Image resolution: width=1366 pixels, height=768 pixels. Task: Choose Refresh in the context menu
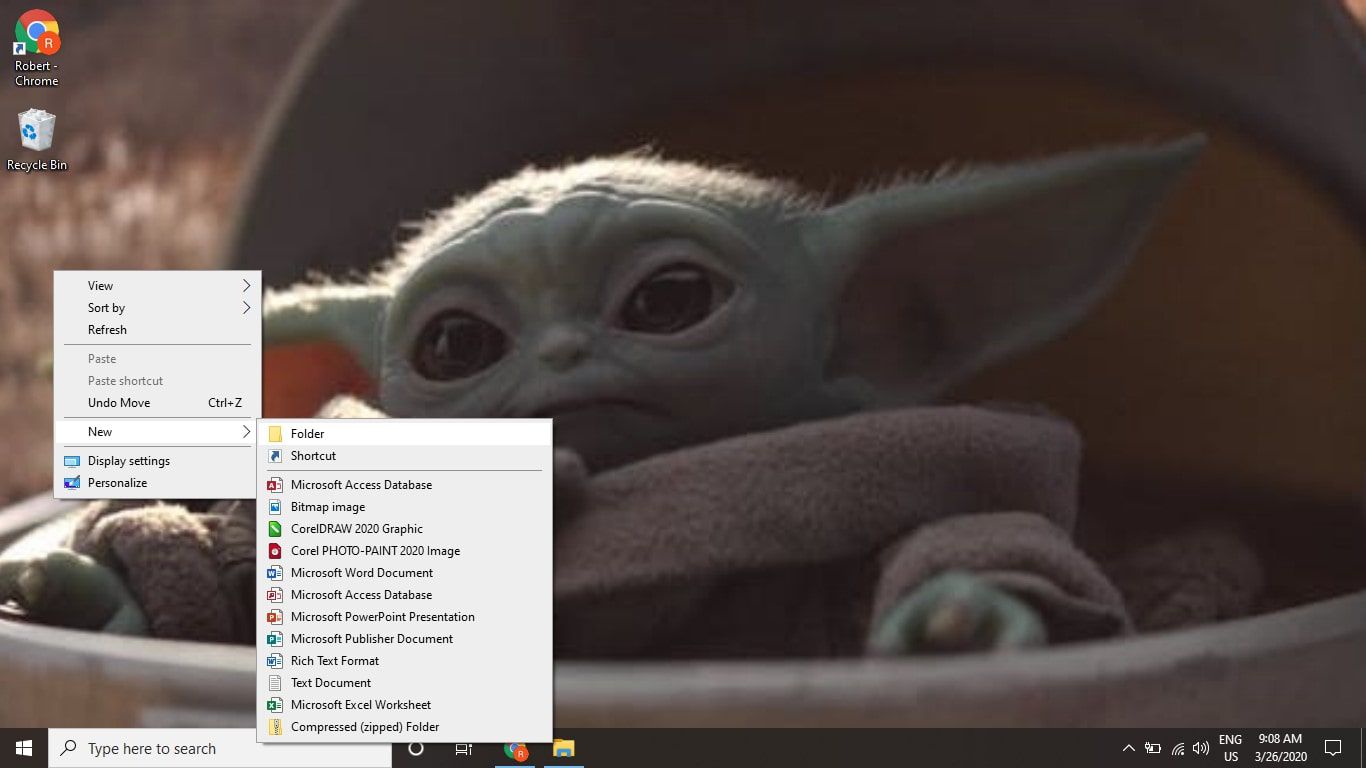click(108, 330)
